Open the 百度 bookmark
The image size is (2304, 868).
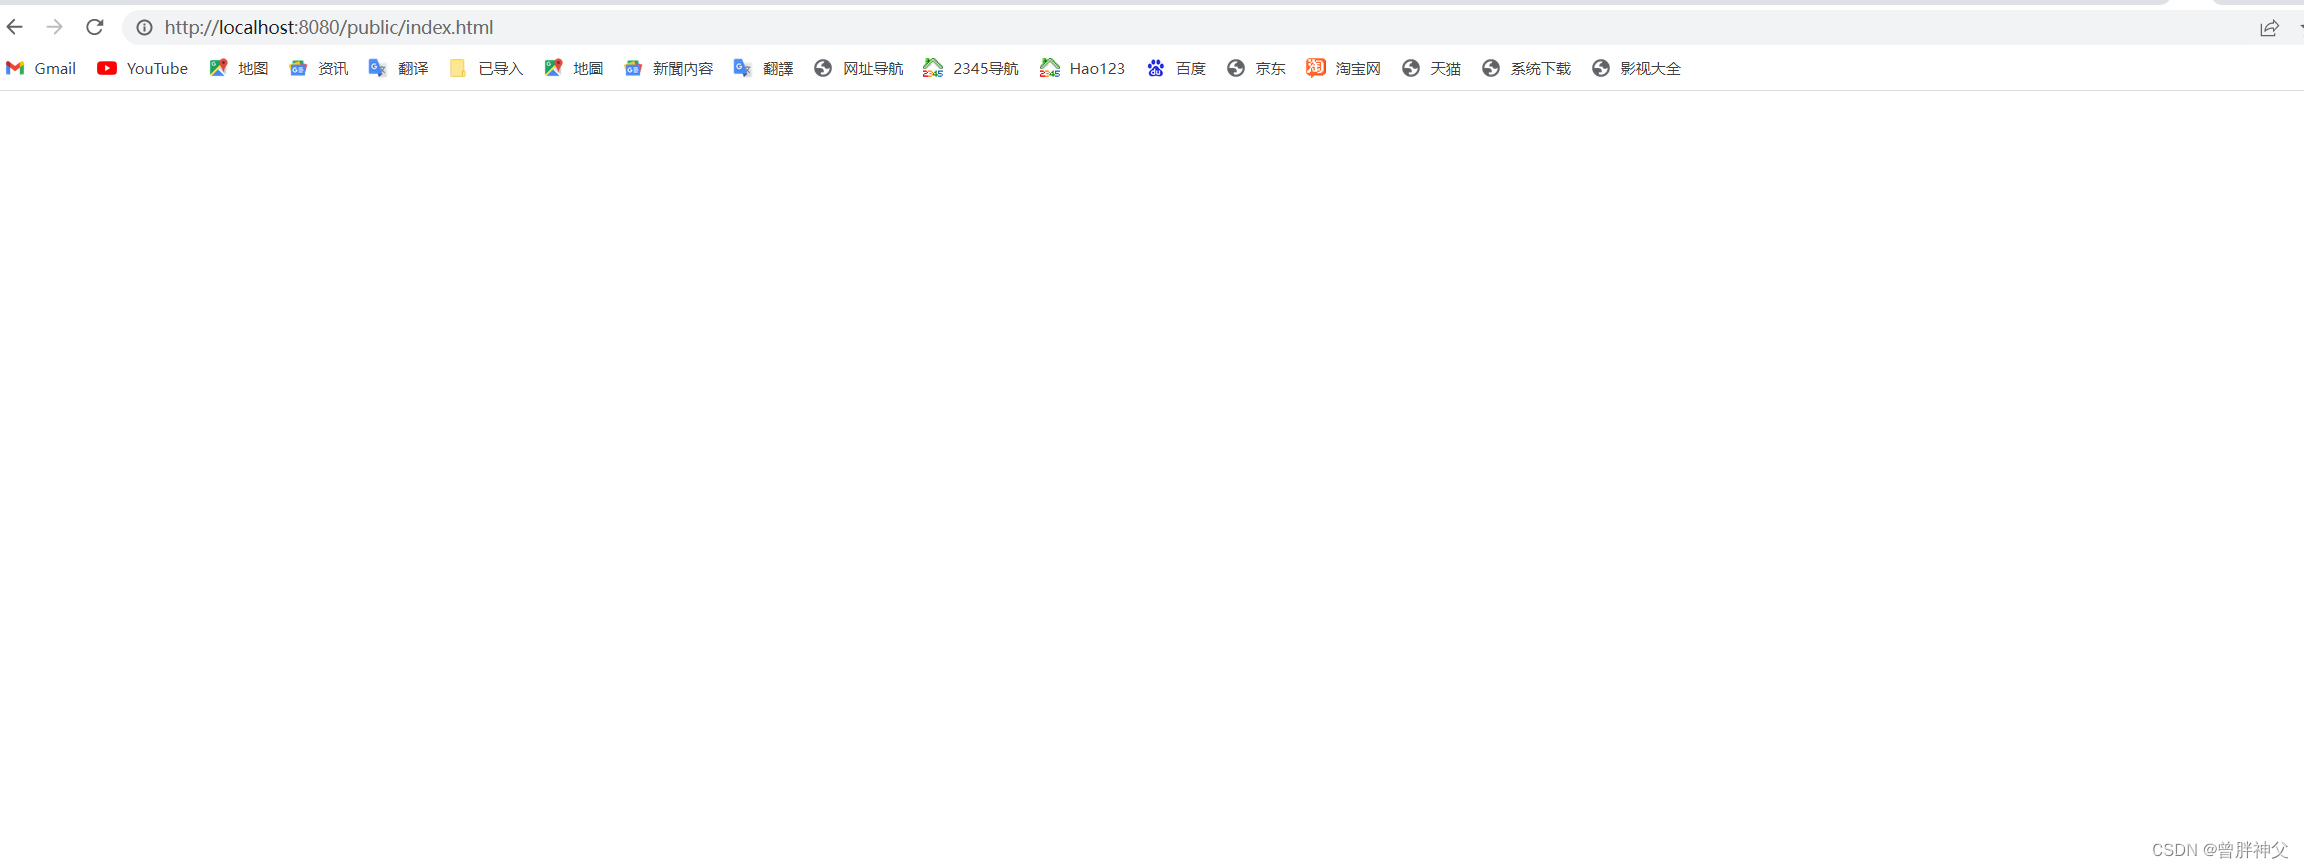1176,68
